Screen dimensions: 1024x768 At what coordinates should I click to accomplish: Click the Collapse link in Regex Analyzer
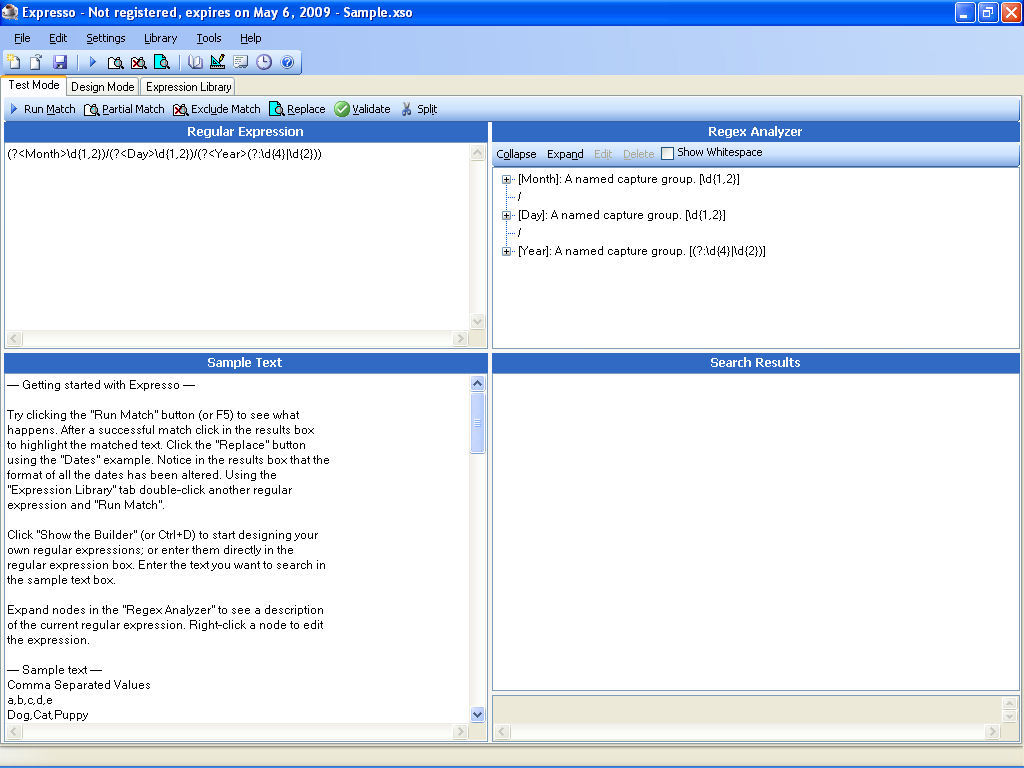click(516, 154)
